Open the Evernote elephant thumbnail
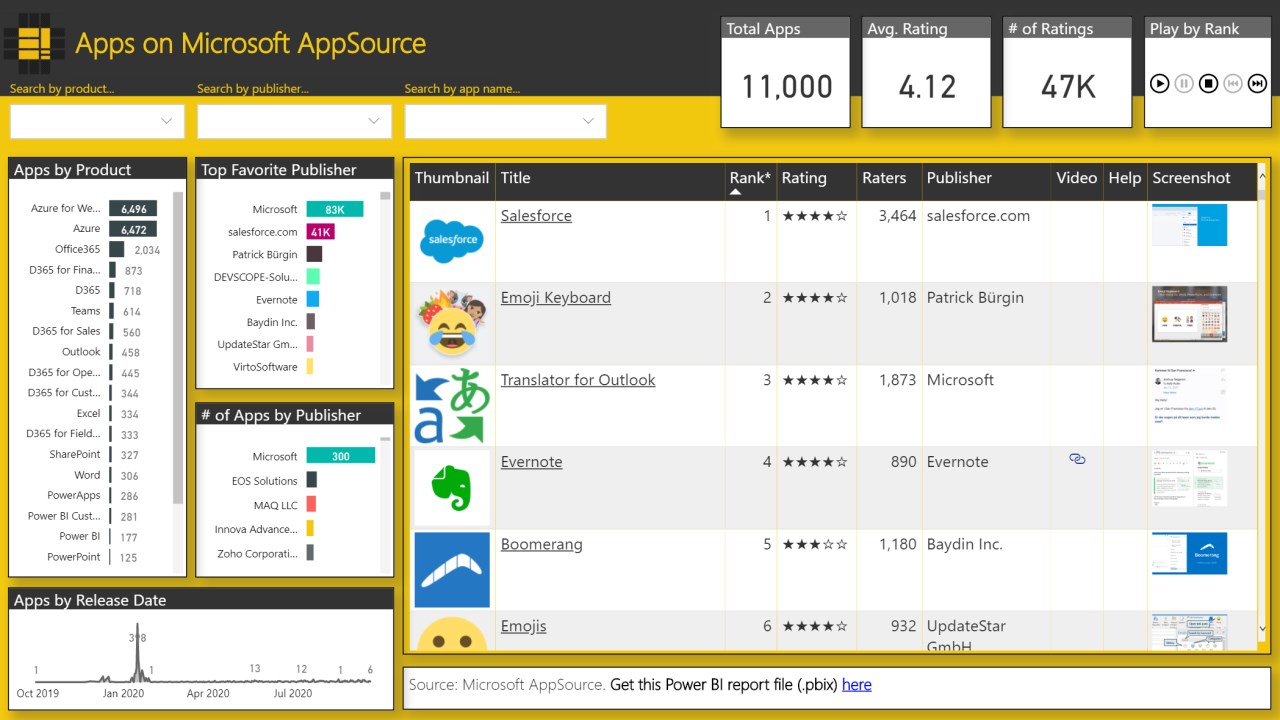This screenshot has width=1280, height=720. point(452,488)
